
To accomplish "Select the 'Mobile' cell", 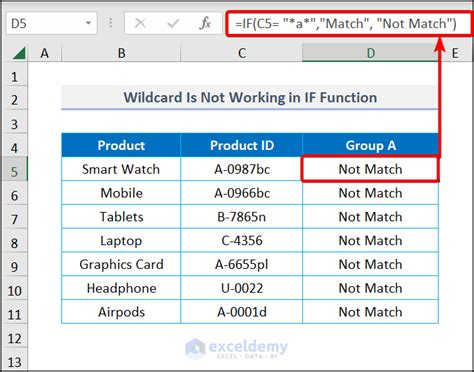I will 121,193.
